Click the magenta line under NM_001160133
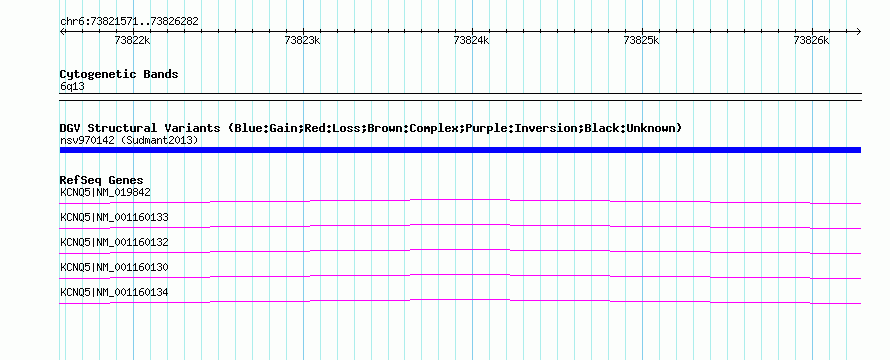 [460, 226]
